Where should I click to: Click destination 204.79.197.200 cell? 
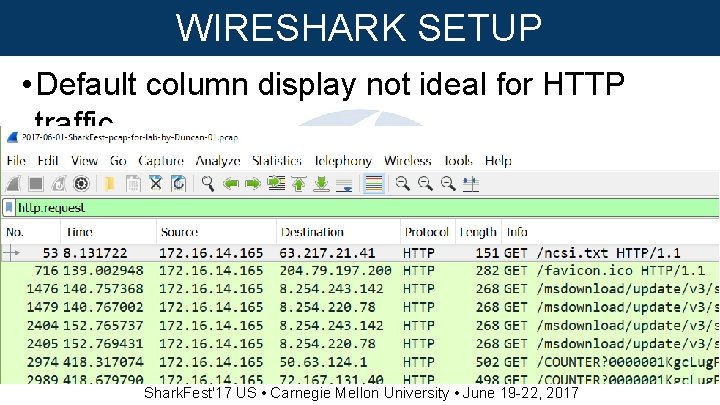coord(335,270)
